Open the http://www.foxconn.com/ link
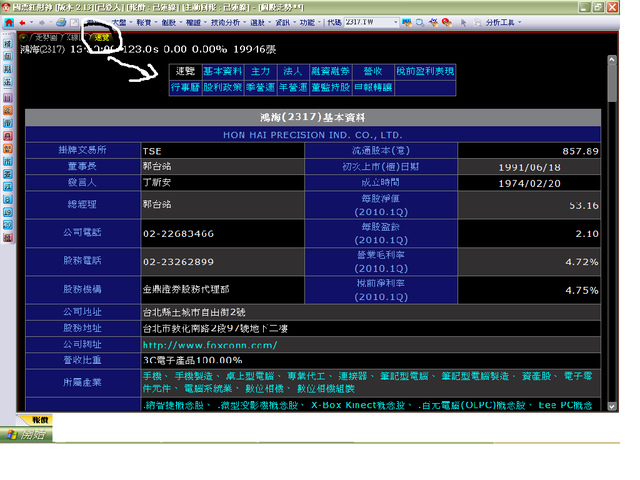This screenshot has height=480, width=640. (210, 345)
